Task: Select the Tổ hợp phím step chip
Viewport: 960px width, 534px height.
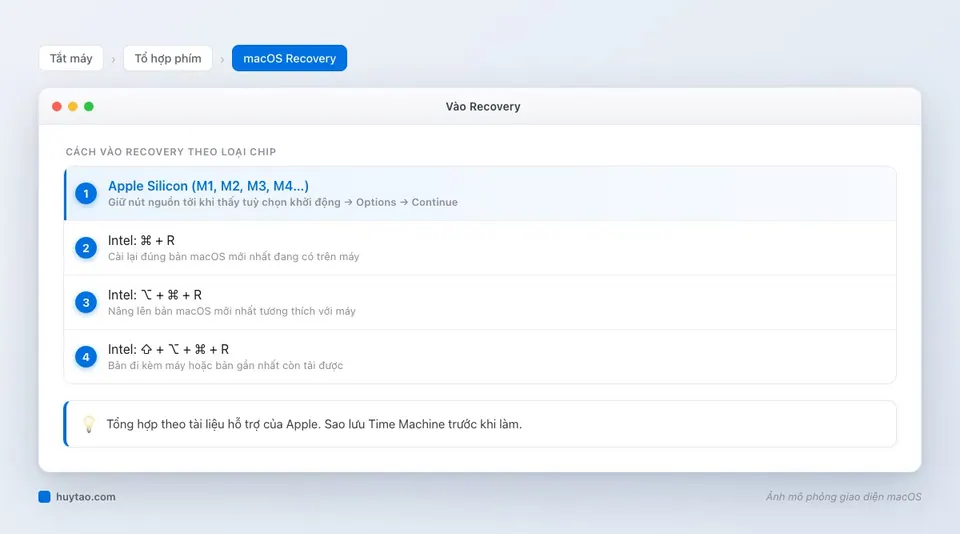Action: (x=168, y=58)
